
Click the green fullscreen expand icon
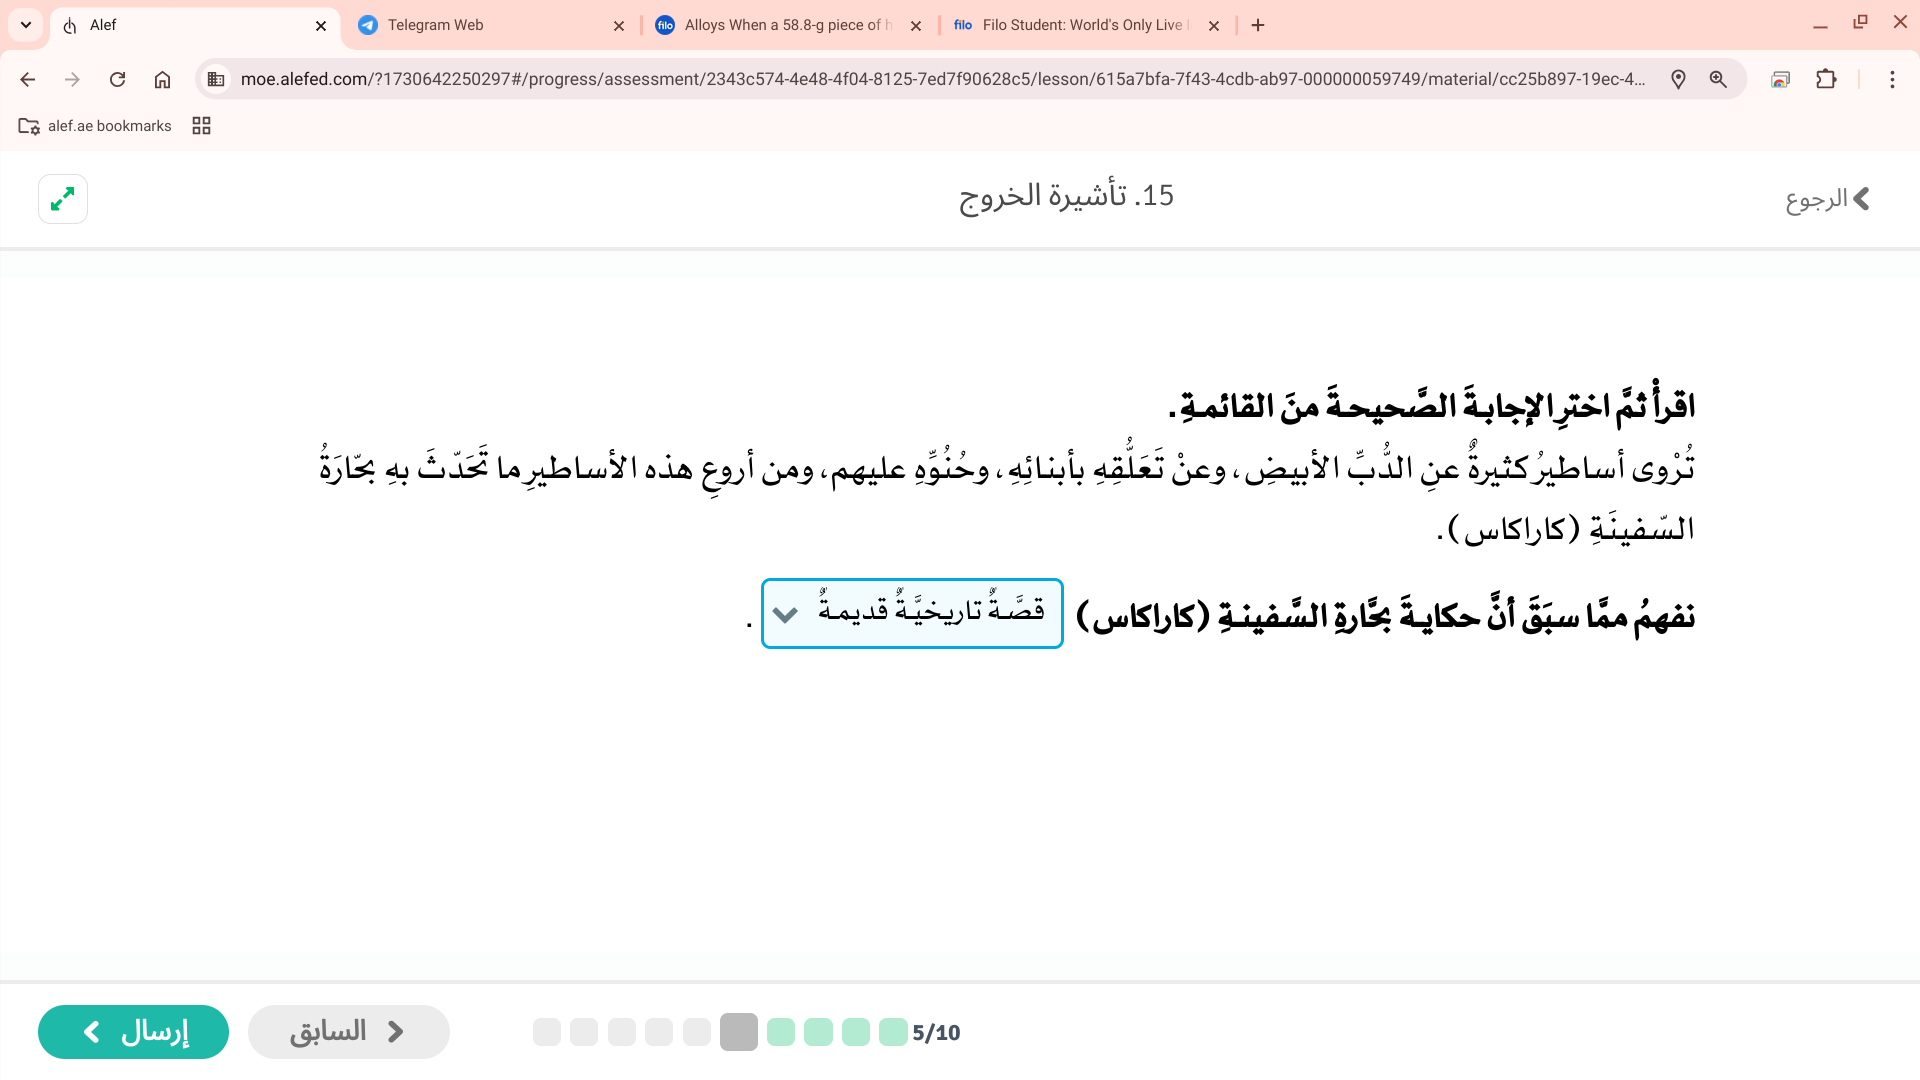(x=62, y=199)
